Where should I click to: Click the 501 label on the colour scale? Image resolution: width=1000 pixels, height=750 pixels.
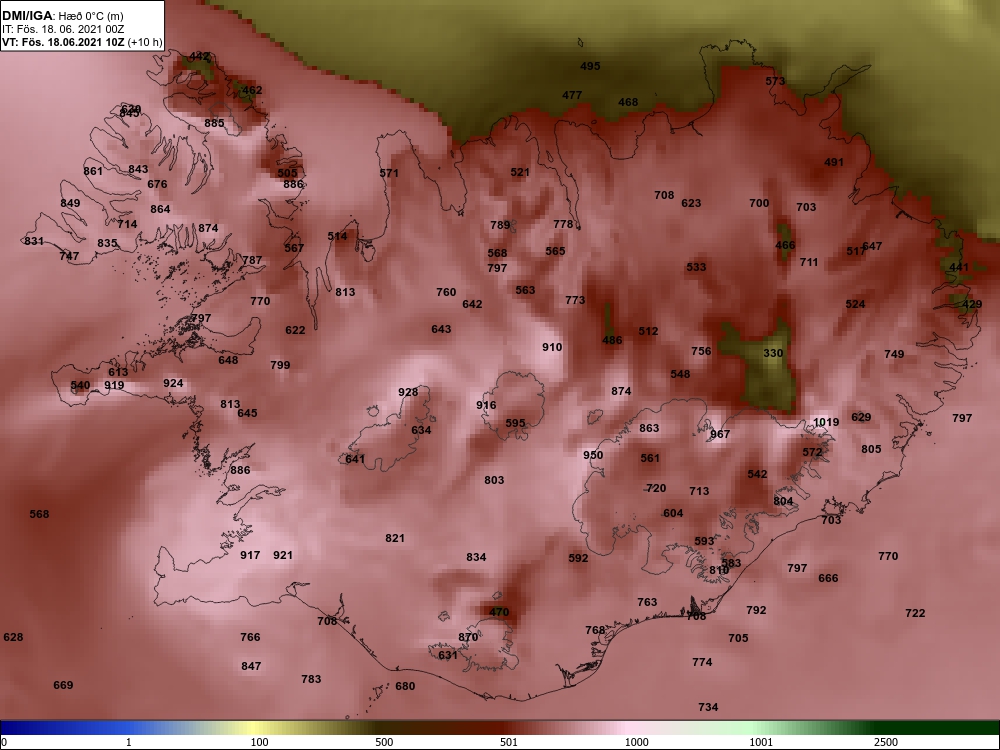pyautogui.click(x=509, y=742)
